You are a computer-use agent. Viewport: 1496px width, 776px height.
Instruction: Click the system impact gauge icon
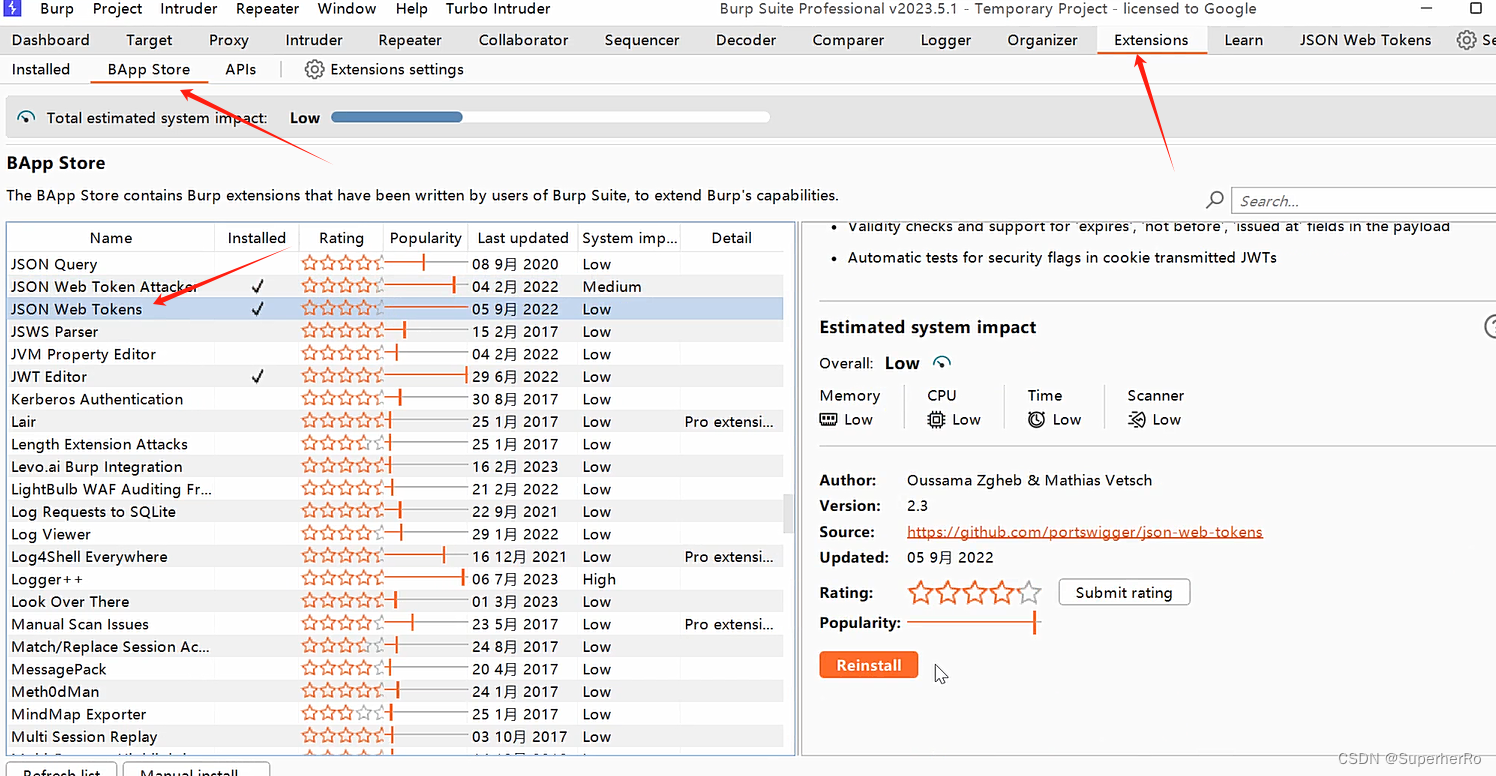[x=27, y=117]
